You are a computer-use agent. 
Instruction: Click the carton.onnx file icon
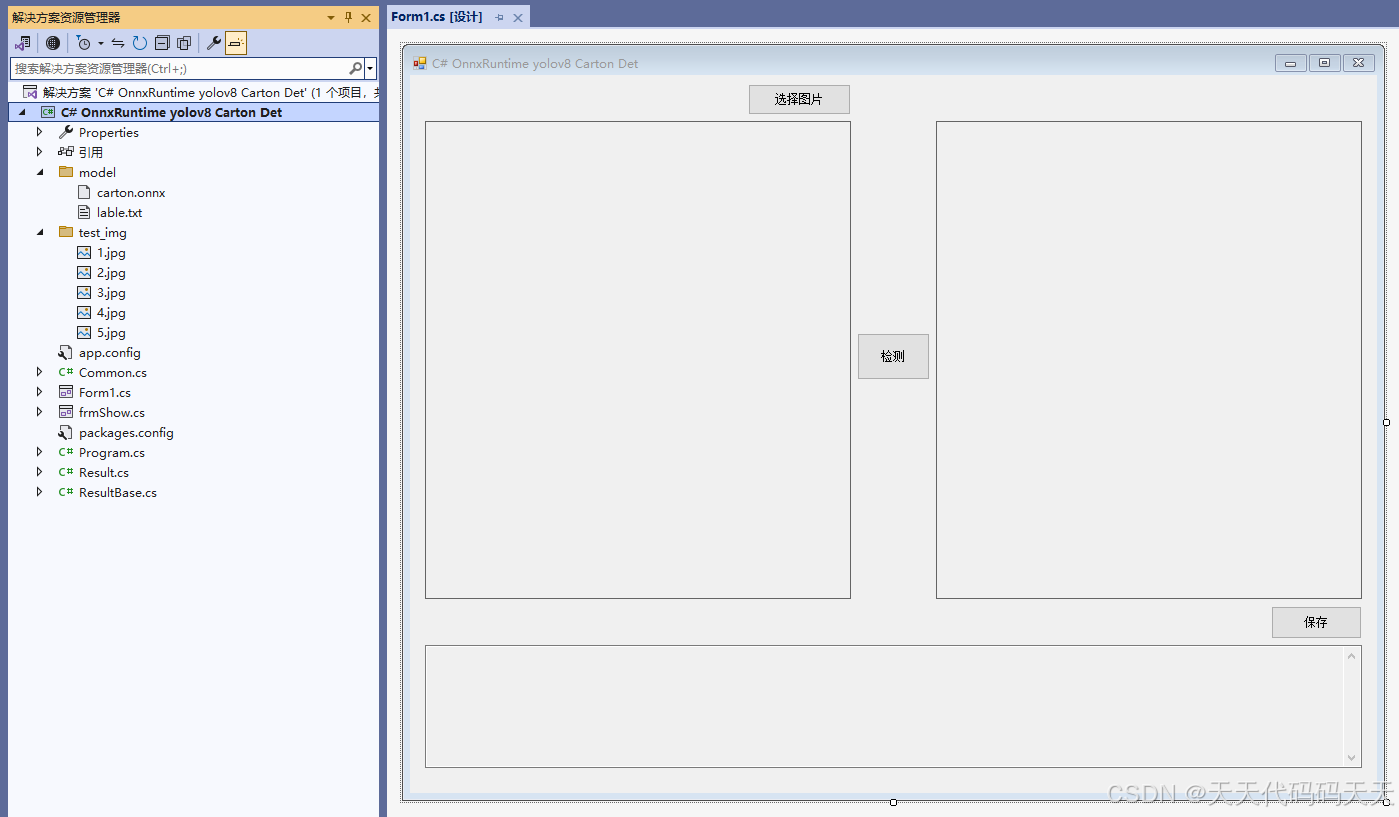[x=84, y=192]
